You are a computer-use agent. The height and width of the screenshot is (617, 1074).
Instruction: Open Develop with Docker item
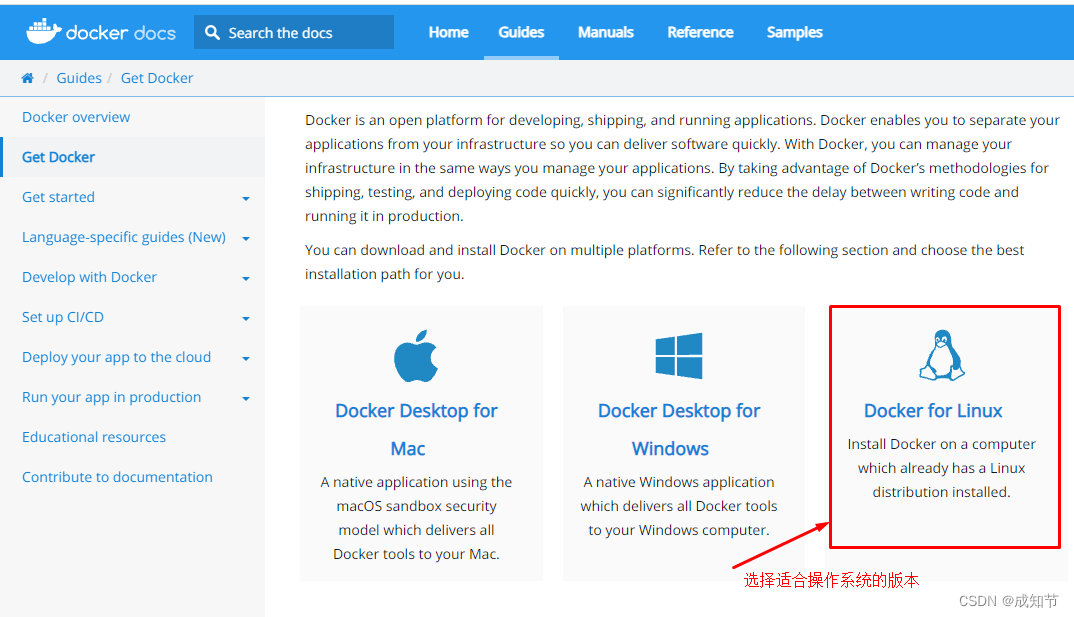pos(89,277)
